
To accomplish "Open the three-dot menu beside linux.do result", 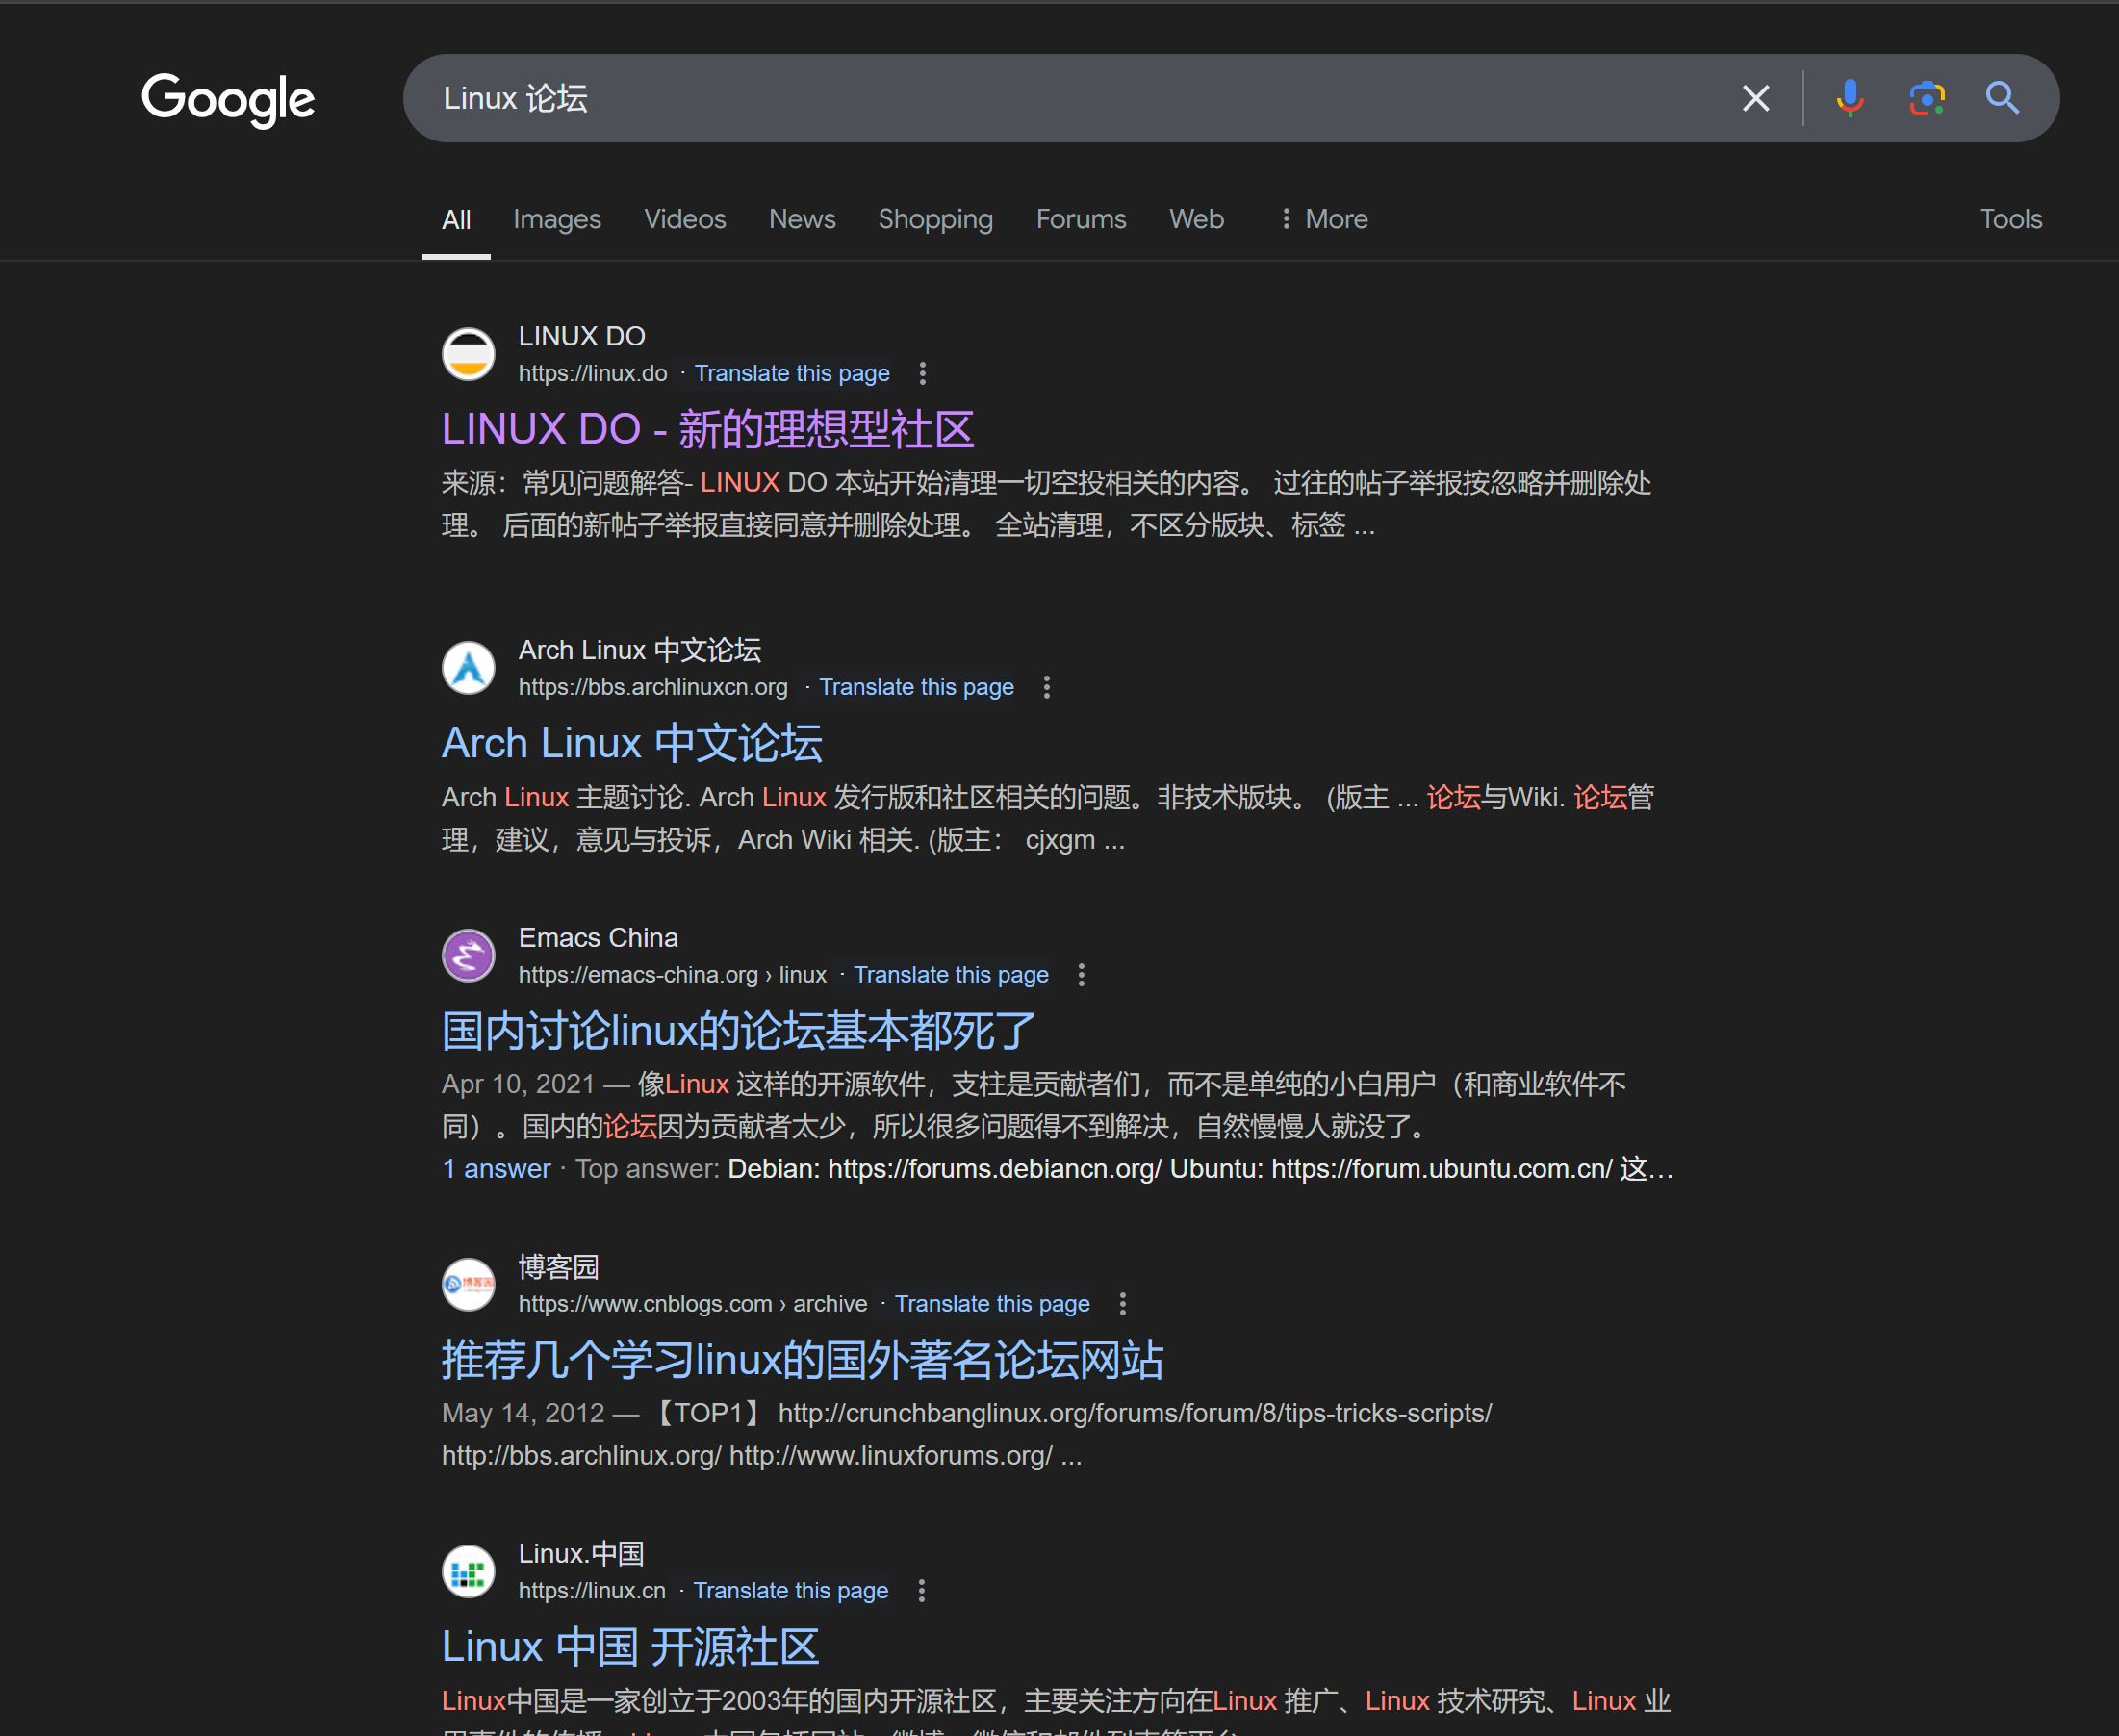I will click(x=922, y=374).
